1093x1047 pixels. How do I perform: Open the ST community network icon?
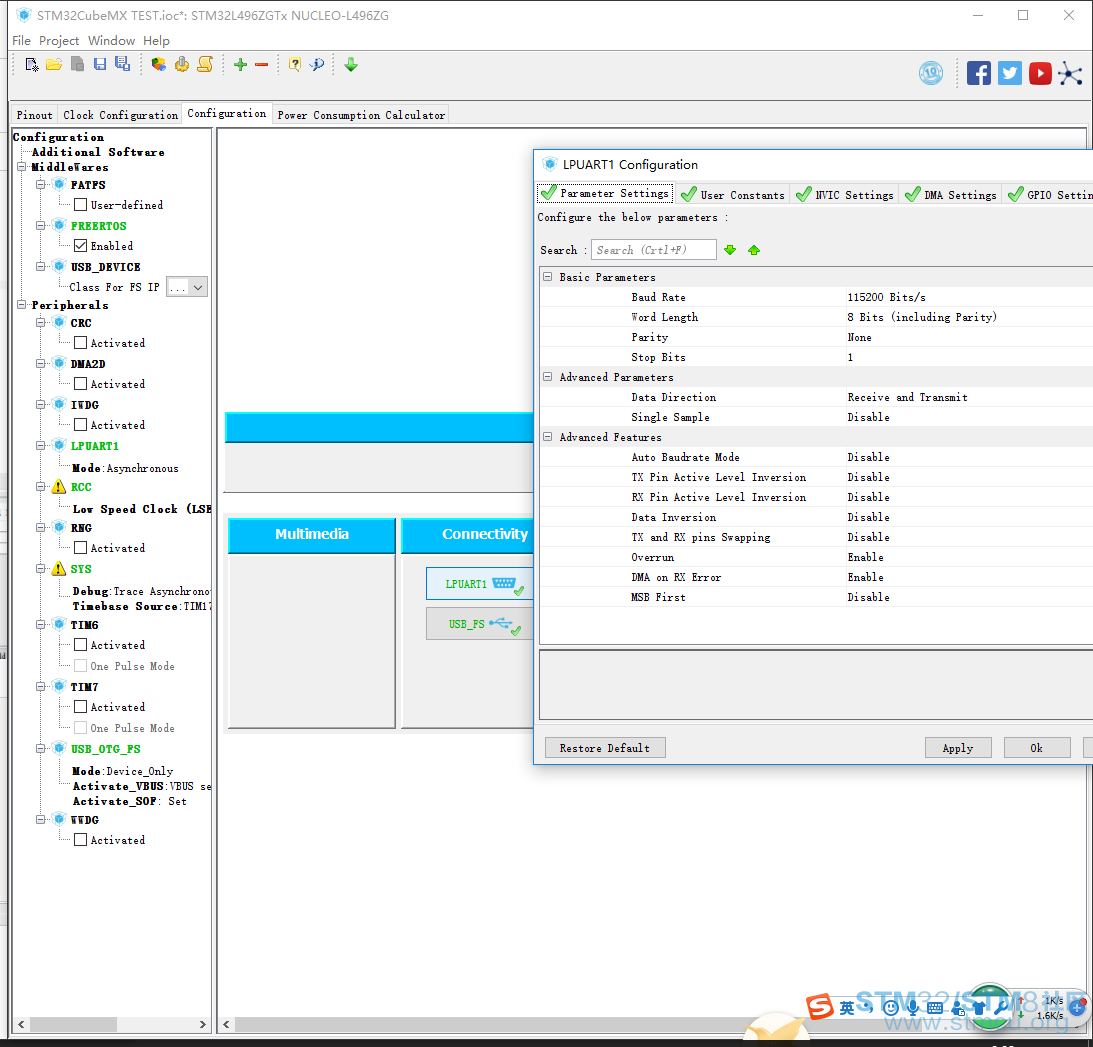[1070, 73]
